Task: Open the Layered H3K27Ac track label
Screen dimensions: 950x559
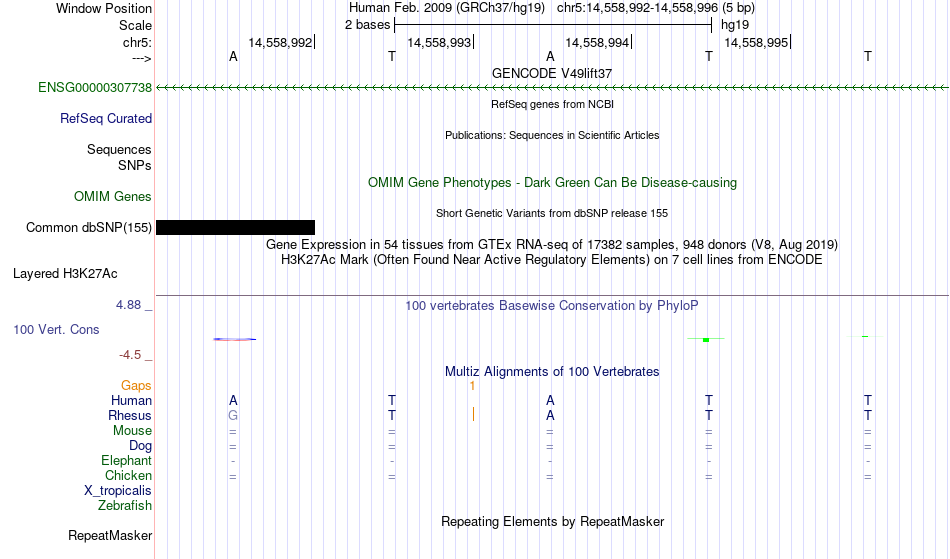Action: click(x=65, y=274)
